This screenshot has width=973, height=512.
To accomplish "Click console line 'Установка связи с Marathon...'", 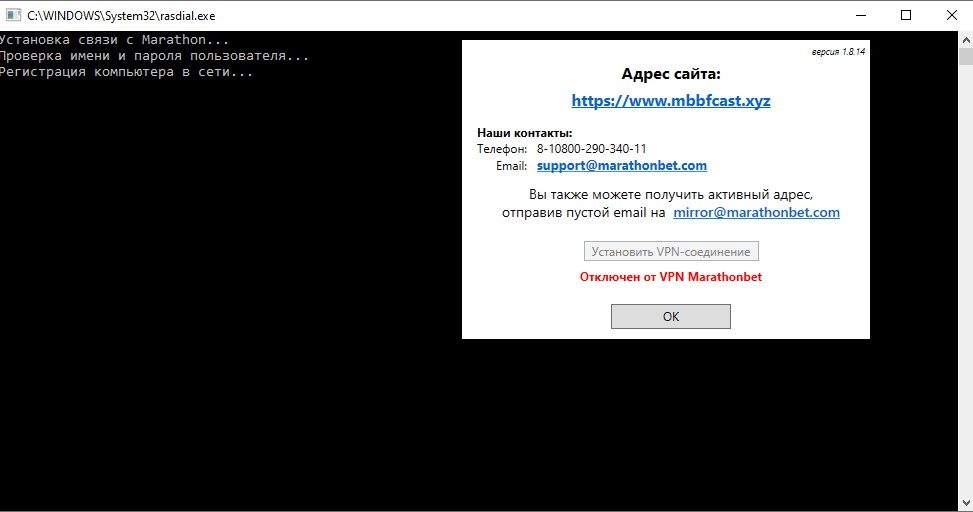I will 114,40.
